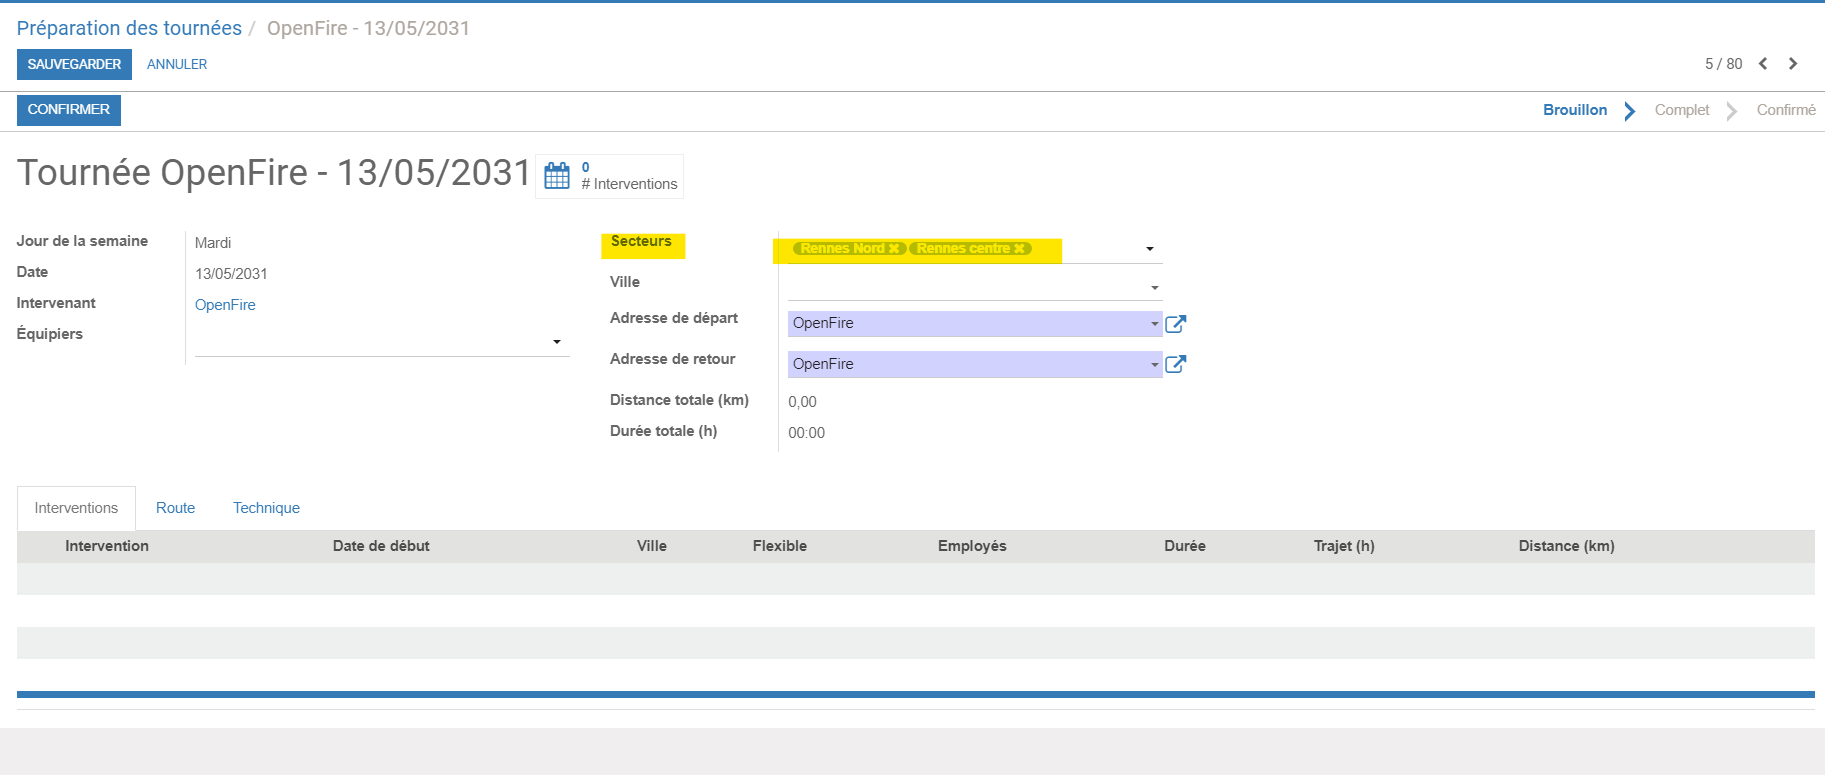The width and height of the screenshot is (1825, 775).
Task: Click the date value 13/05/2031
Action: pos(231,274)
